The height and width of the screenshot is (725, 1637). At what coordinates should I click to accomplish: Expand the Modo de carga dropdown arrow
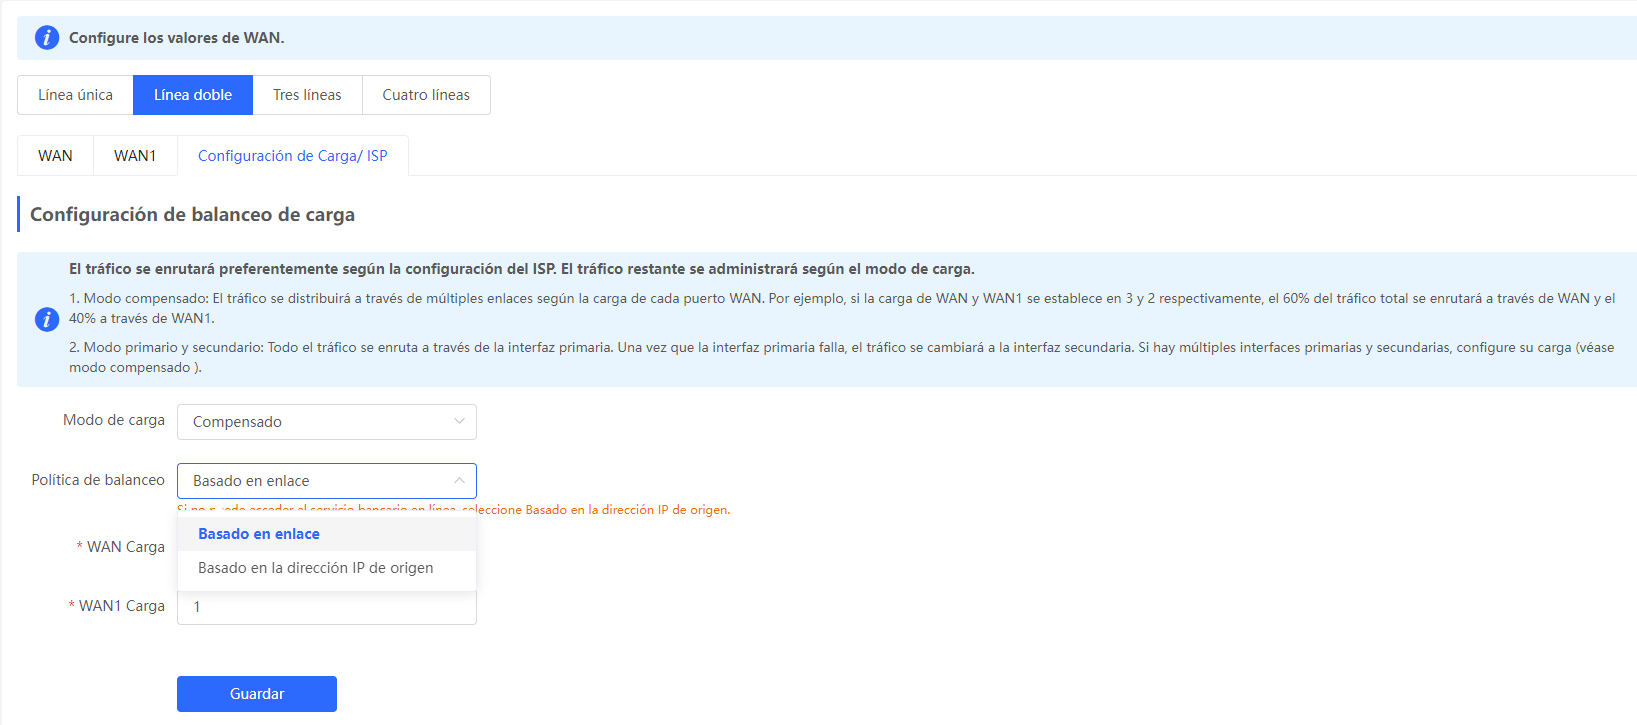(x=459, y=421)
